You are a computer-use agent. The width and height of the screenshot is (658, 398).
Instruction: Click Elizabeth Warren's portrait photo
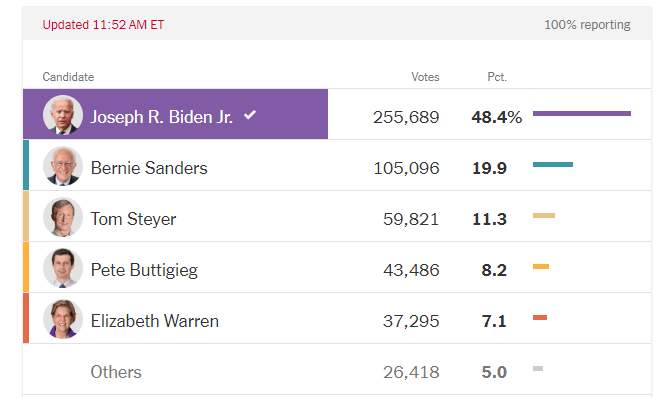click(x=63, y=319)
